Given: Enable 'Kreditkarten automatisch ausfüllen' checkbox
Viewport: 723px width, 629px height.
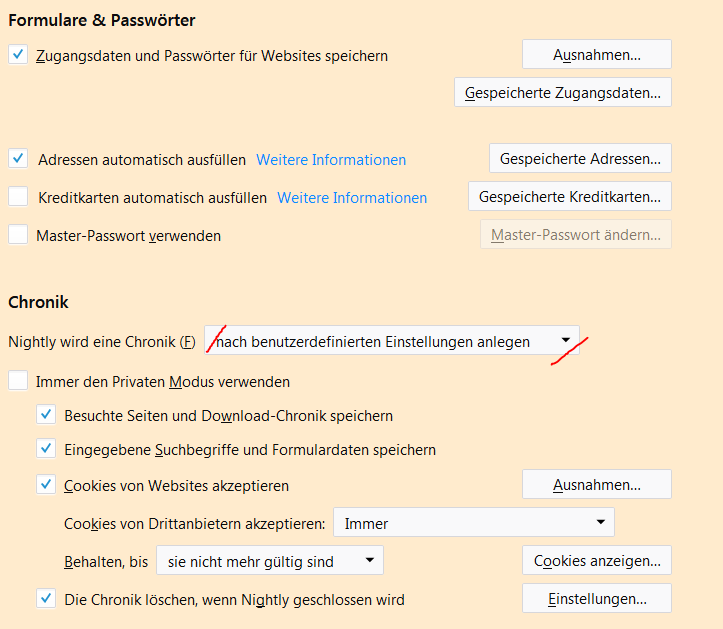Looking at the screenshot, I should coord(18,197).
